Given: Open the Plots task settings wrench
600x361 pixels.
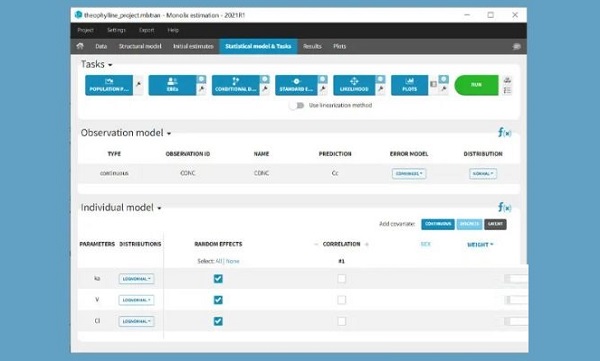Looking at the screenshot, I should coord(443,90).
